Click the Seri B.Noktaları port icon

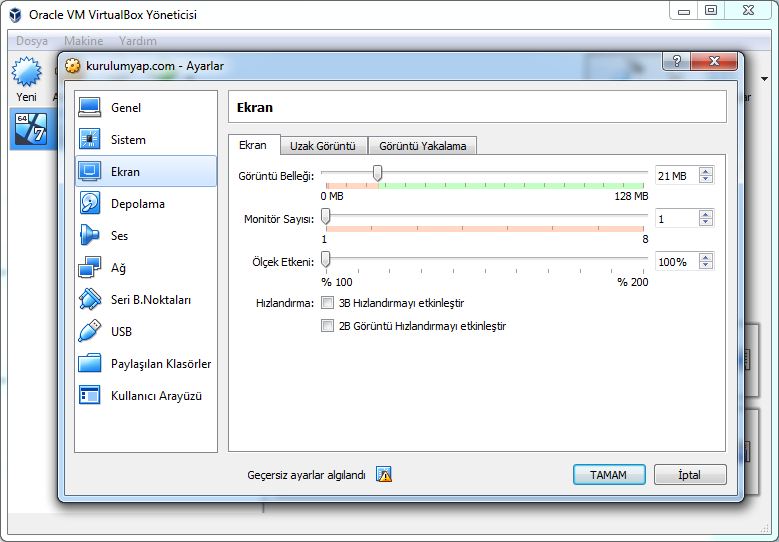[90, 299]
